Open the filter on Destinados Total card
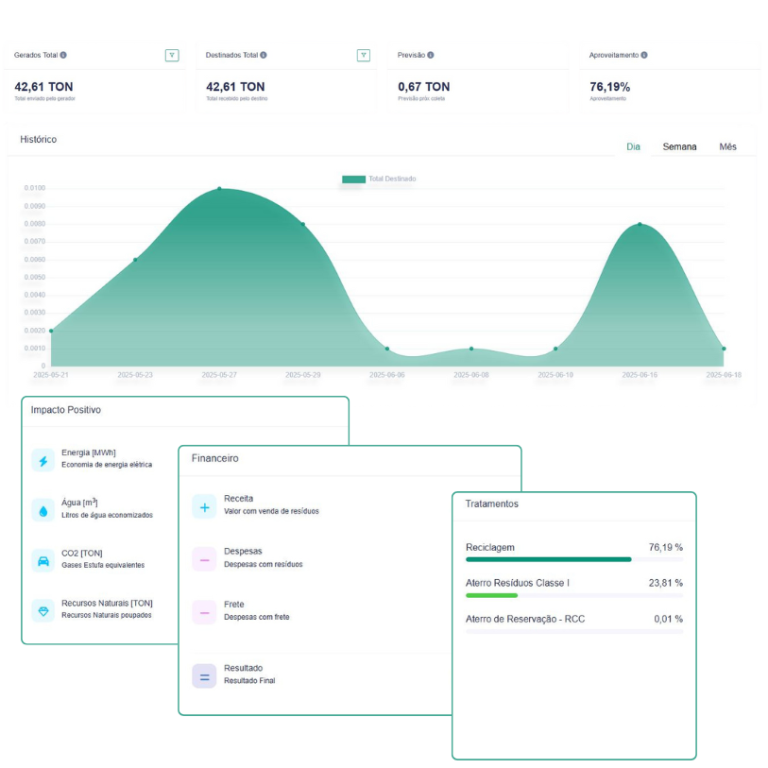Screen dimensions: 768x768 click(x=363, y=56)
